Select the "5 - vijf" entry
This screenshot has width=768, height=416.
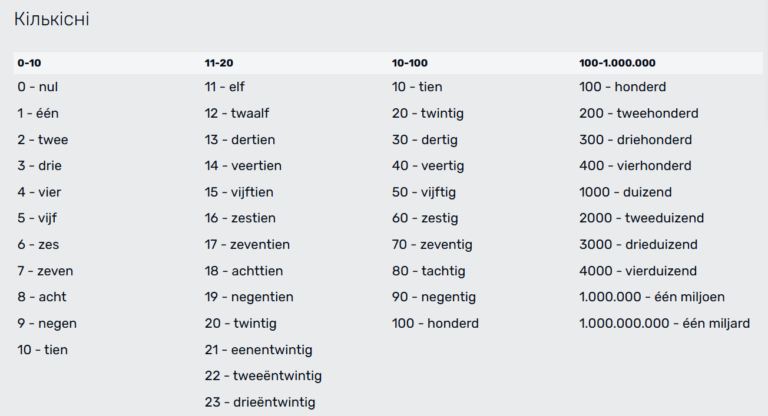tap(39, 218)
